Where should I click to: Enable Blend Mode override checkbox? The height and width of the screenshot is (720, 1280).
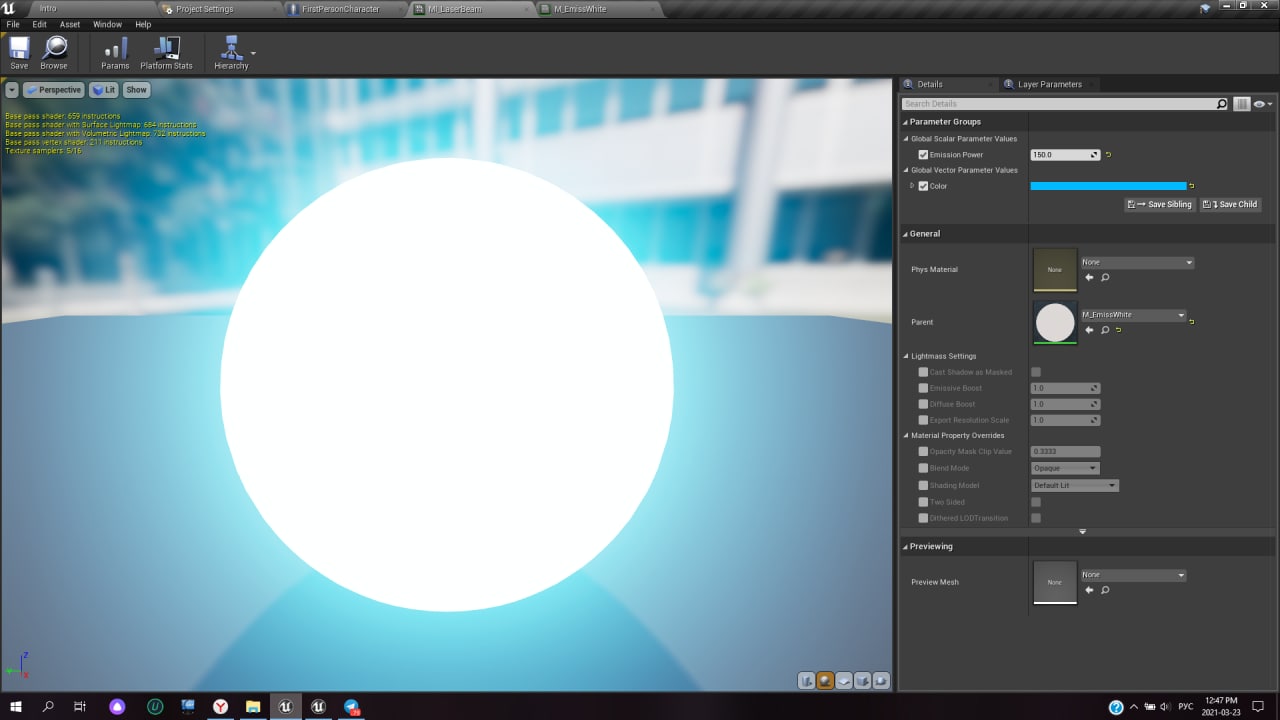(923, 468)
